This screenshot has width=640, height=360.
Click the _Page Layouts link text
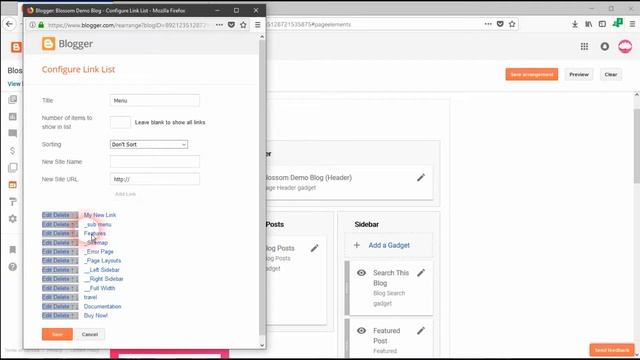click(102, 261)
